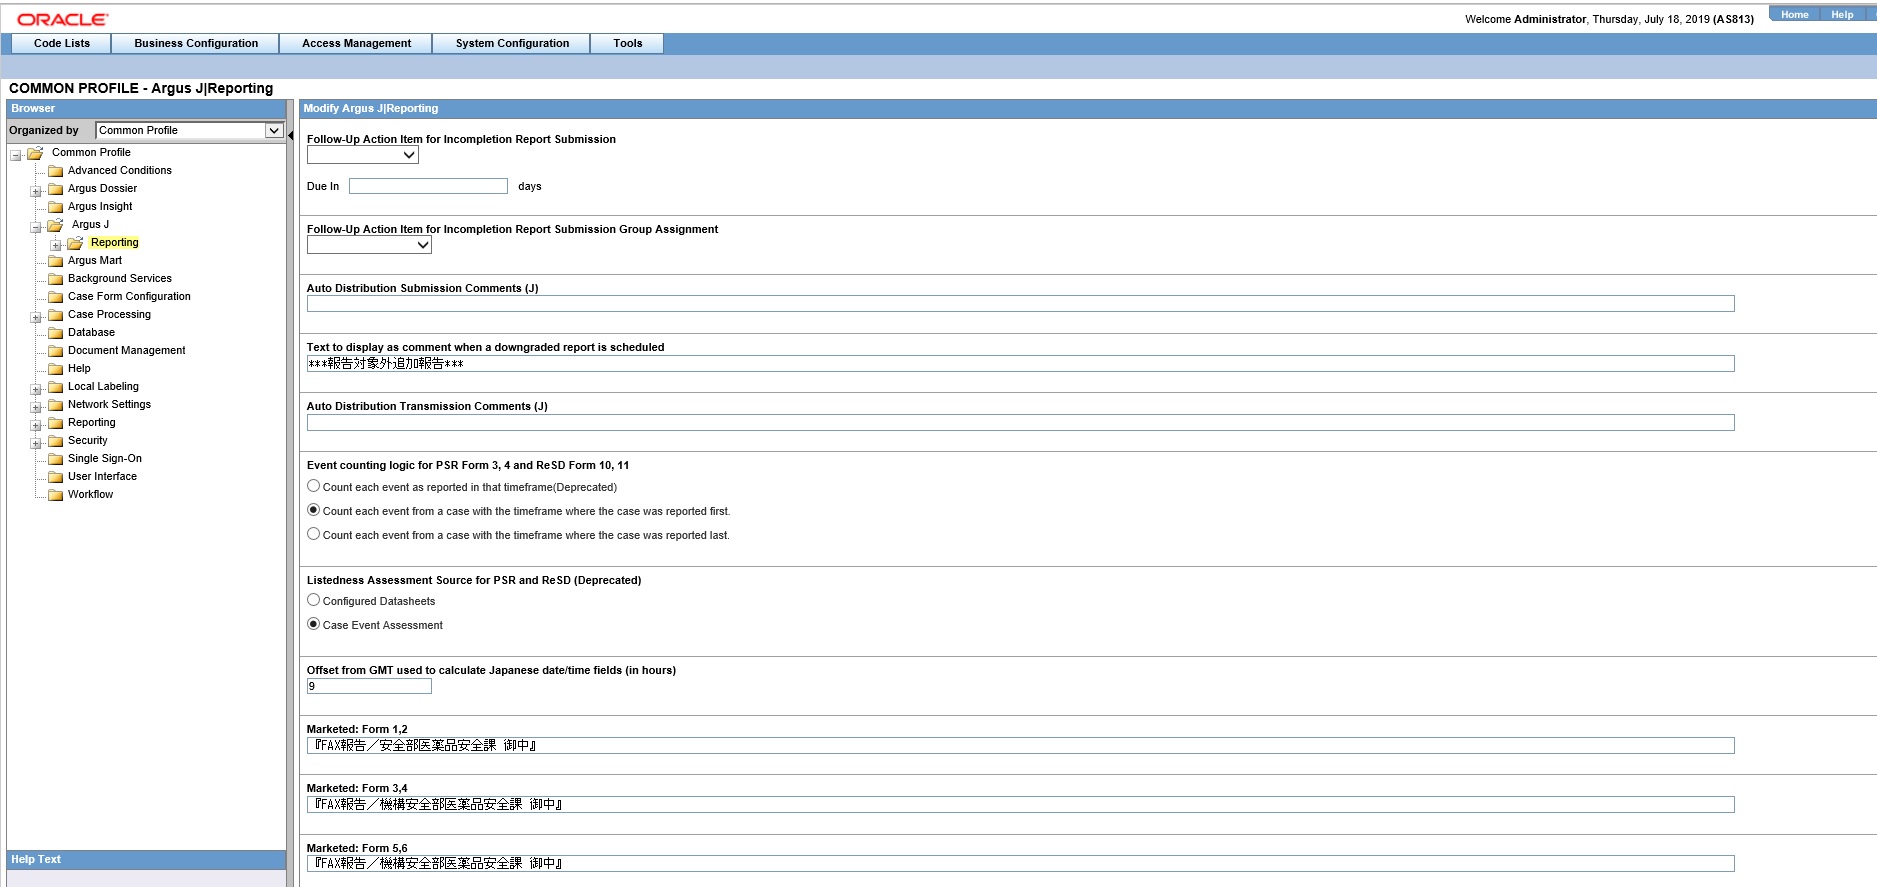The width and height of the screenshot is (1877, 887).
Task: Click the Advanced Conditions folder icon
Action: pyautogui.click(x=56, y=171)
